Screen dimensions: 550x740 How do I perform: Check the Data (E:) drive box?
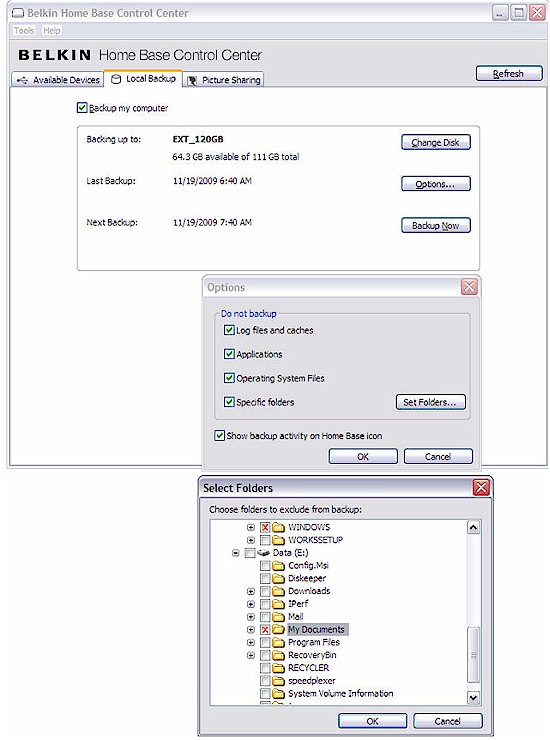pyautogui.click(x=250, y=553)
